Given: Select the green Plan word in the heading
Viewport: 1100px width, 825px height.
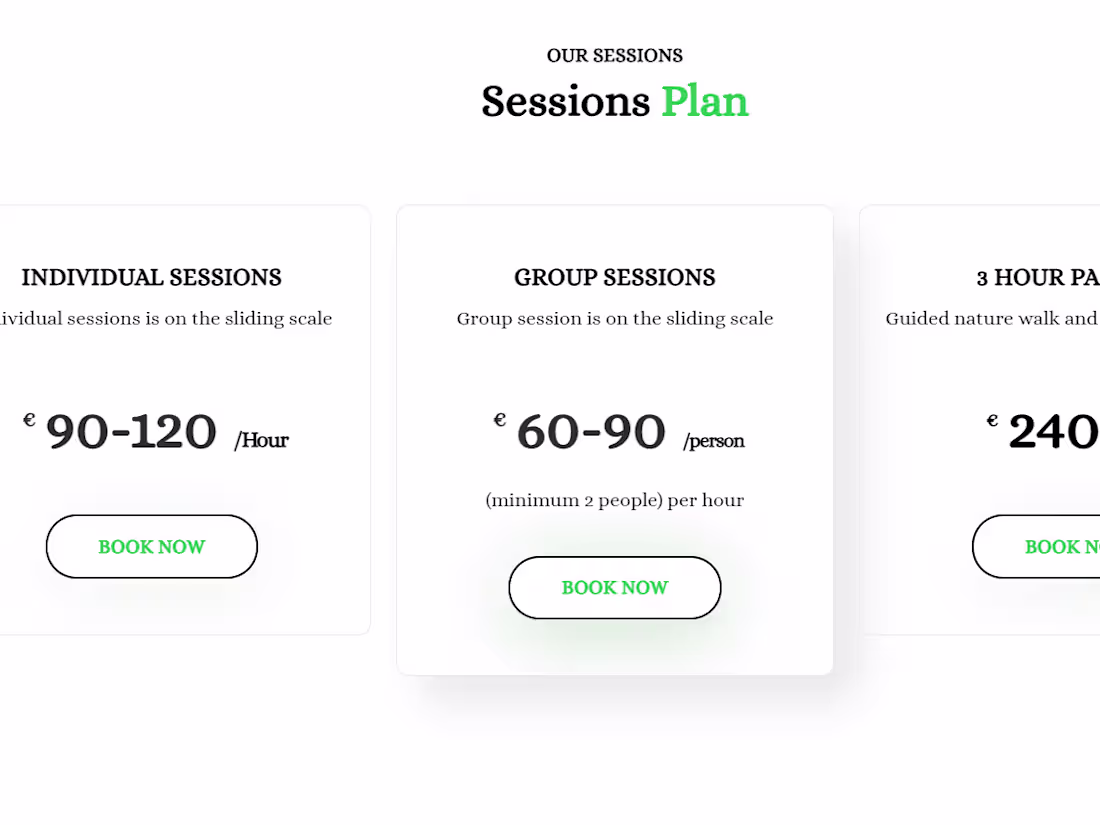Looking at the screenshot, I should coord(705,101).
